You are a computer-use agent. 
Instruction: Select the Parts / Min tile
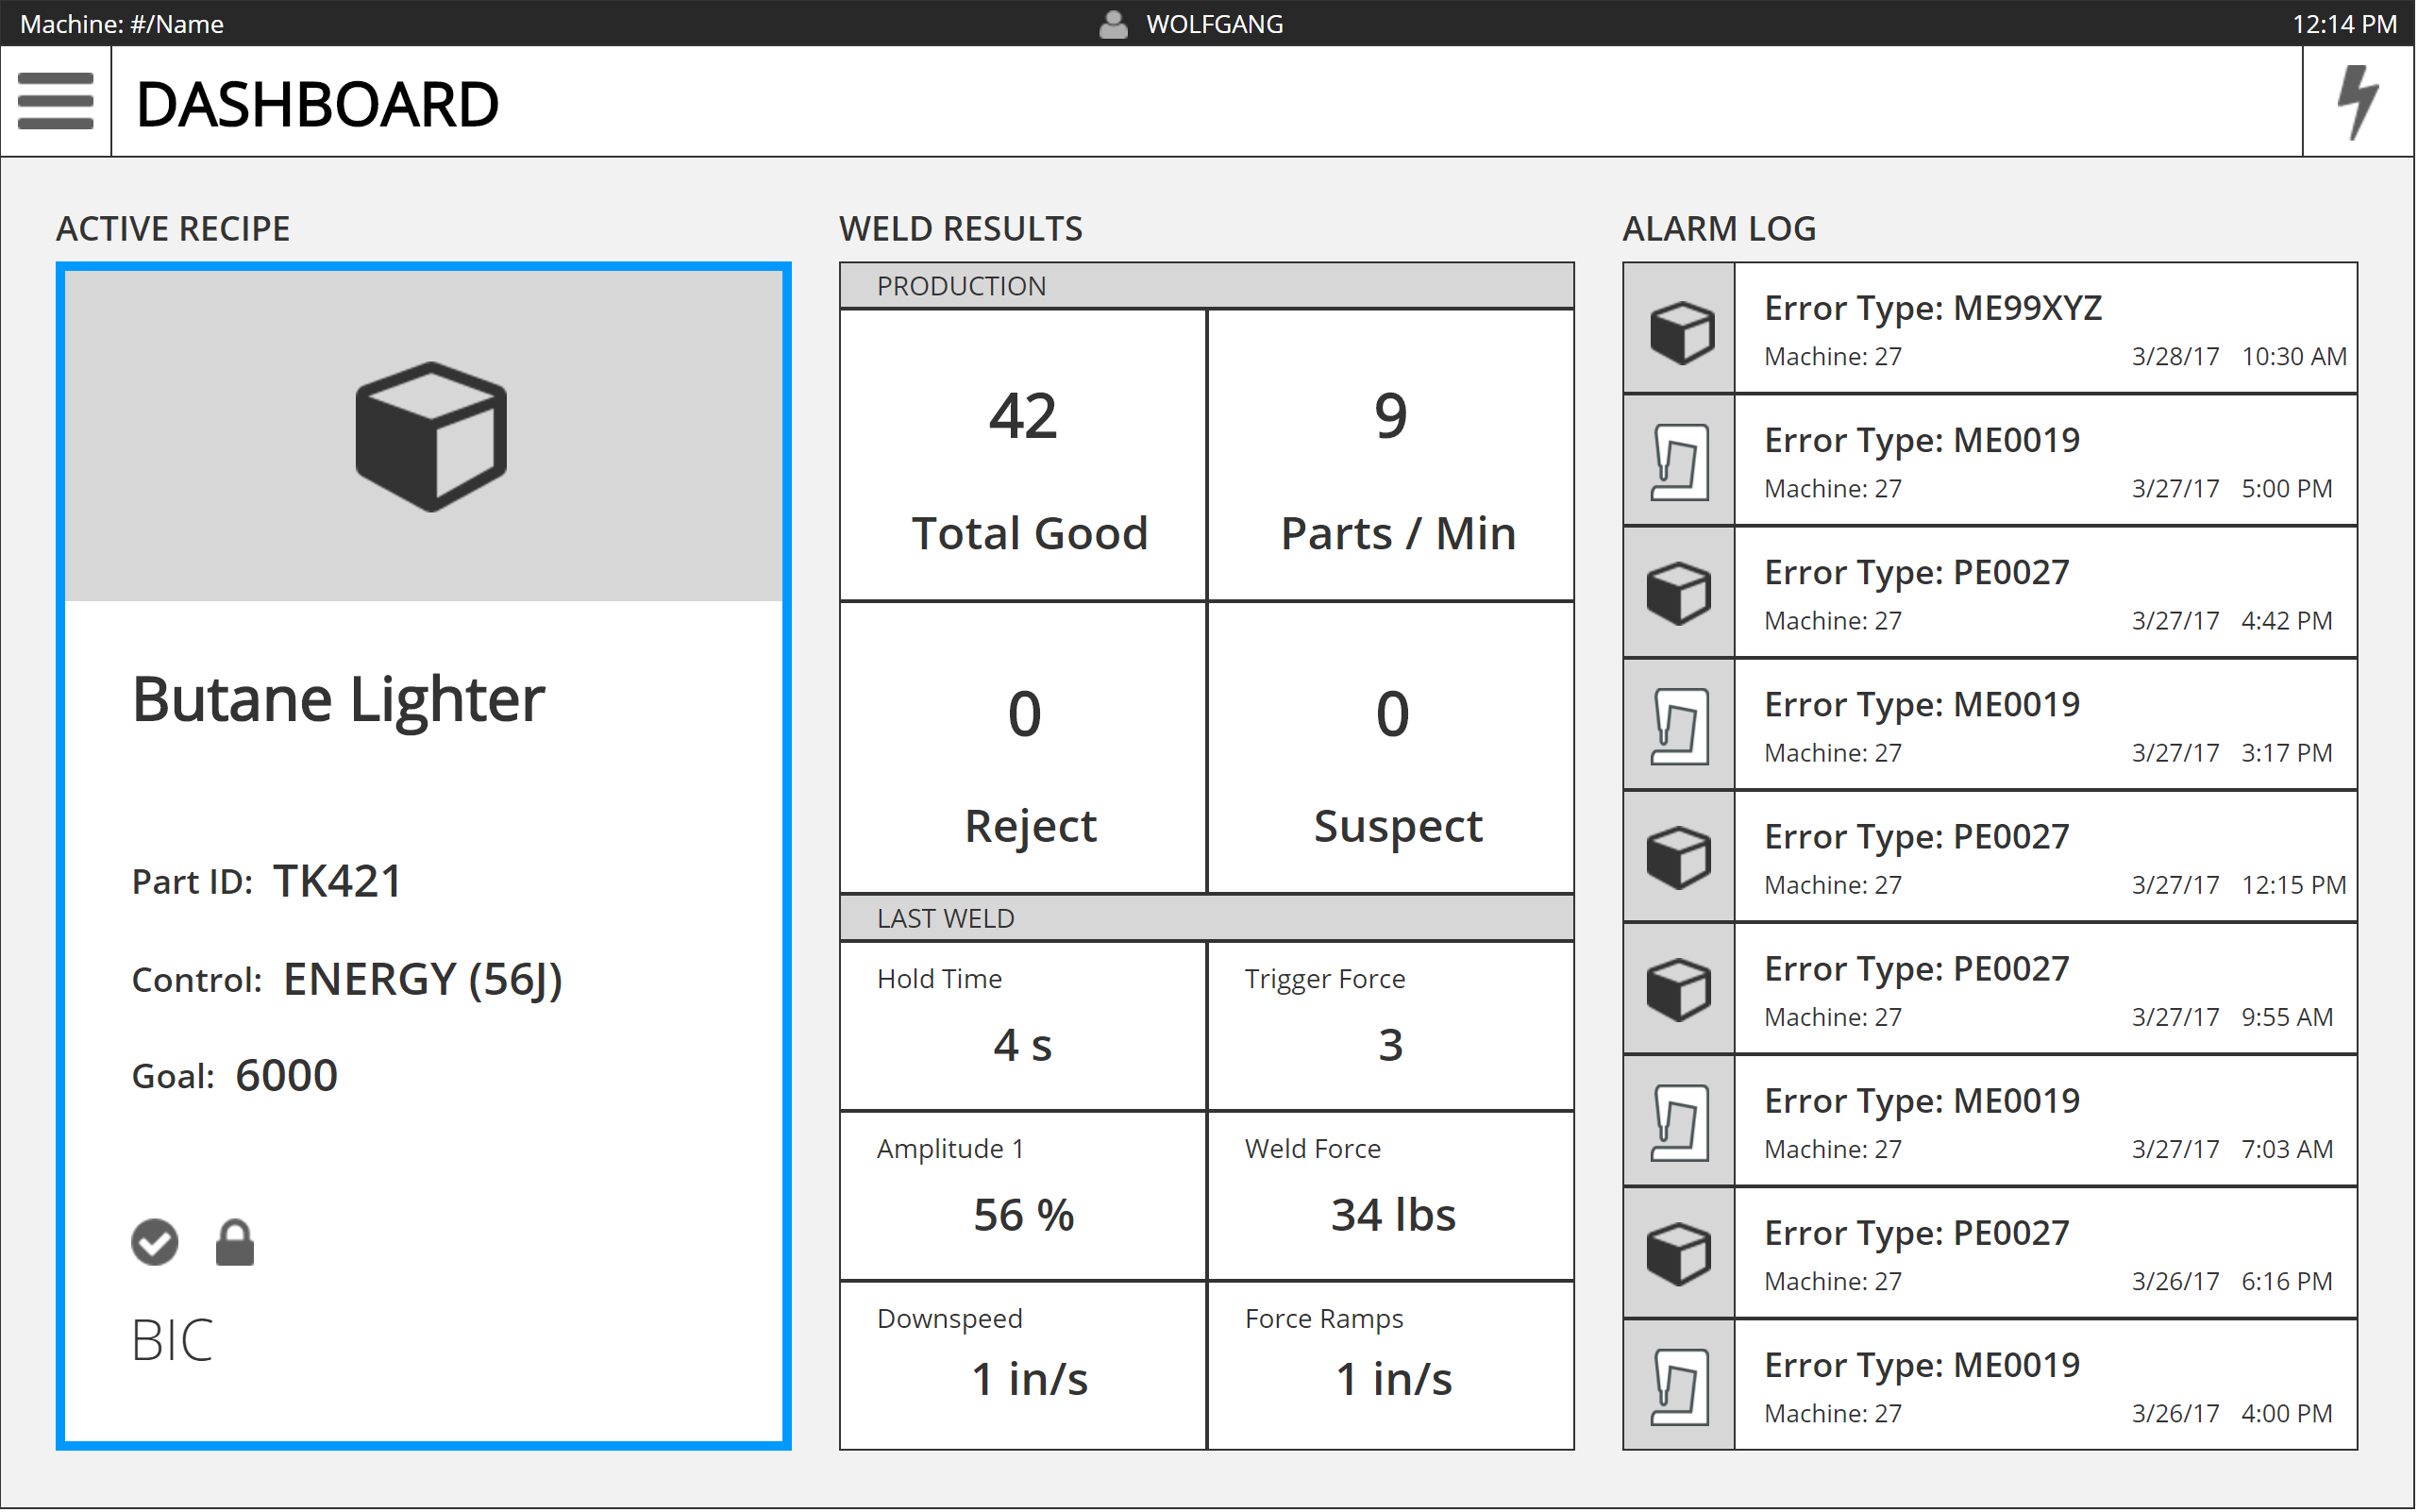pos(1391,456)
